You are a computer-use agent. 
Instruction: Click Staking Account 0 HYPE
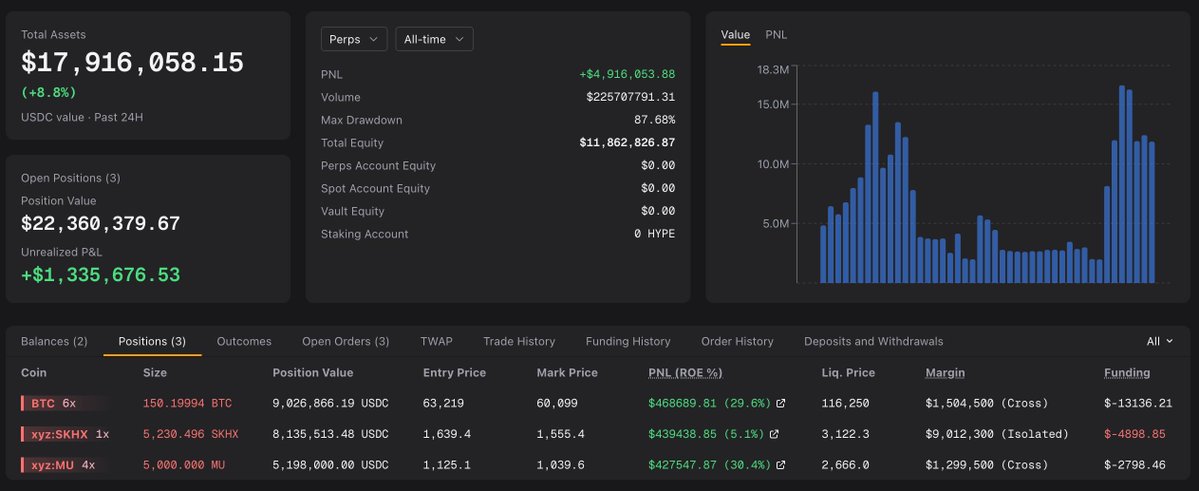(655, 234)
